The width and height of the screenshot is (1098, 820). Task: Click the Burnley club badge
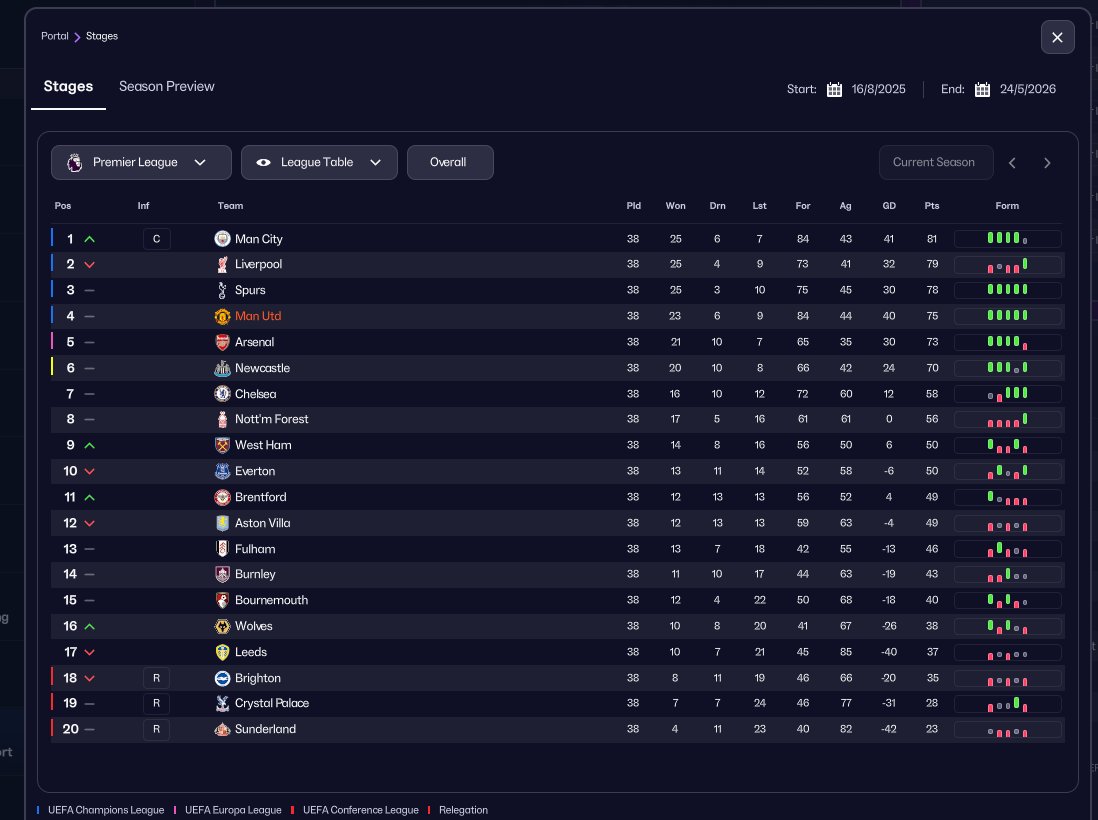pos(222,574)
